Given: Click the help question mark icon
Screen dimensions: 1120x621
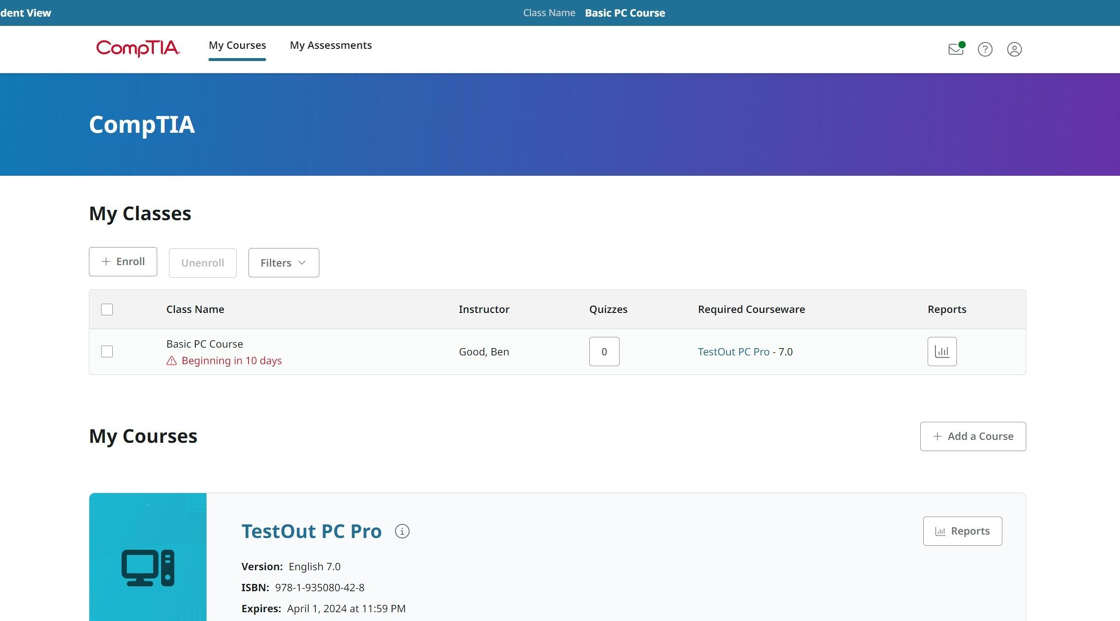Looking at the screenshot, I should (x=985, y=49).
